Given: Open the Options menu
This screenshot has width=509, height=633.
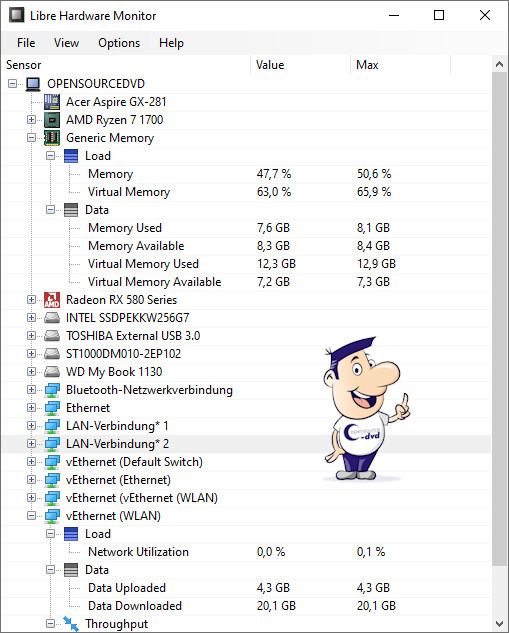Looking at the screenshot, I should [119, 43].
